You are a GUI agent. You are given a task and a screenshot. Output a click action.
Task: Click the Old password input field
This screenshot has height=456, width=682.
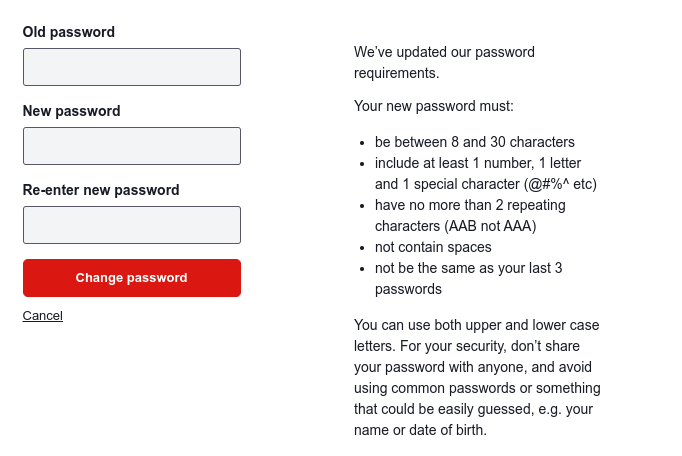[x=131, y=67]
